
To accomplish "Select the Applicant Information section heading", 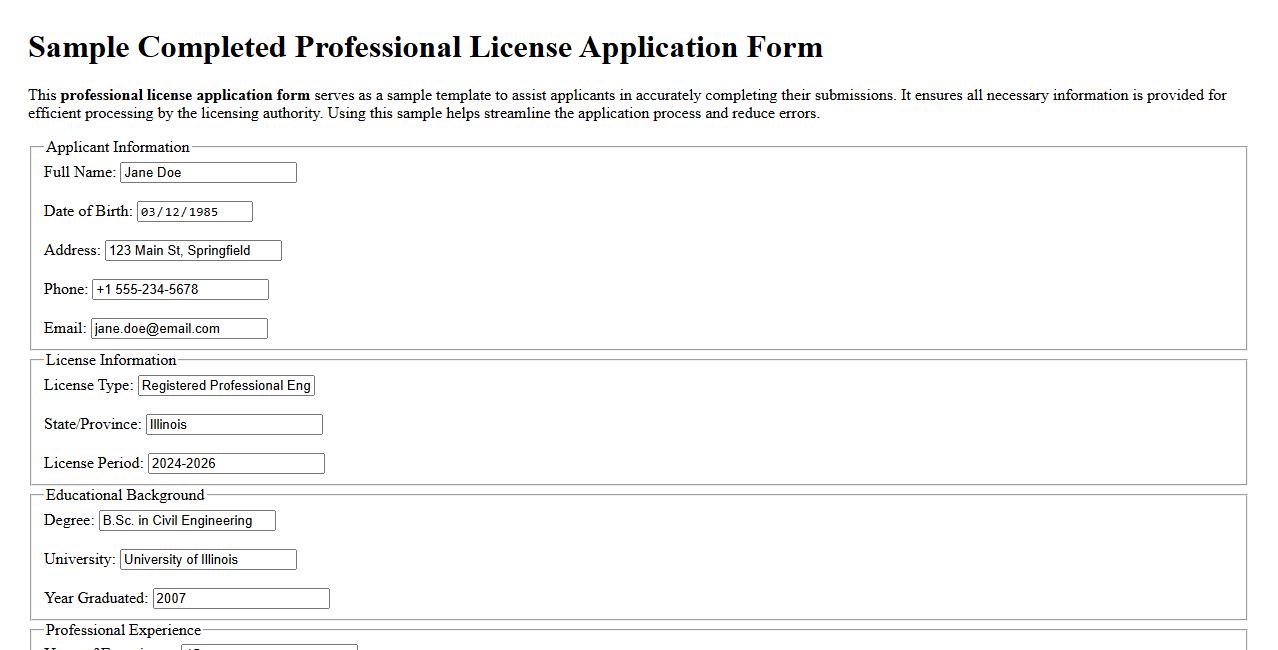I will point(117,147).
